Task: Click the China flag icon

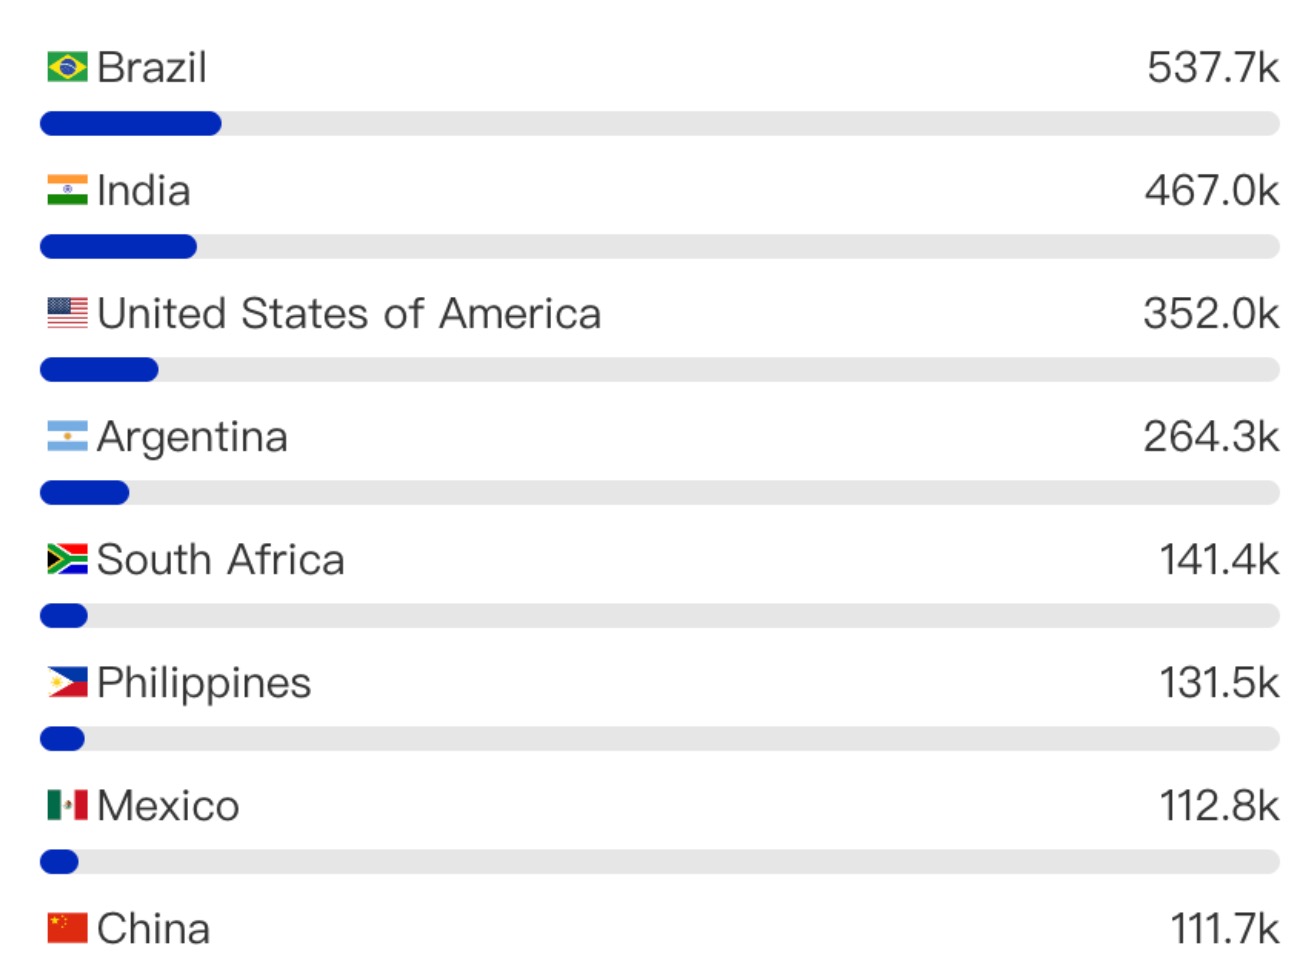Action: (x=67, y=928)
